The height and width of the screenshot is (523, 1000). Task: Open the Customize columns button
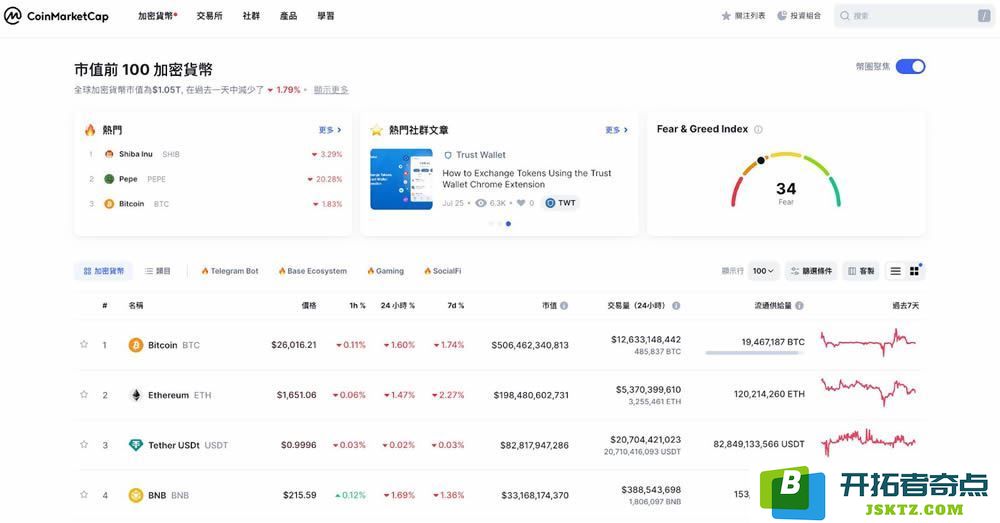pos(861,271)
